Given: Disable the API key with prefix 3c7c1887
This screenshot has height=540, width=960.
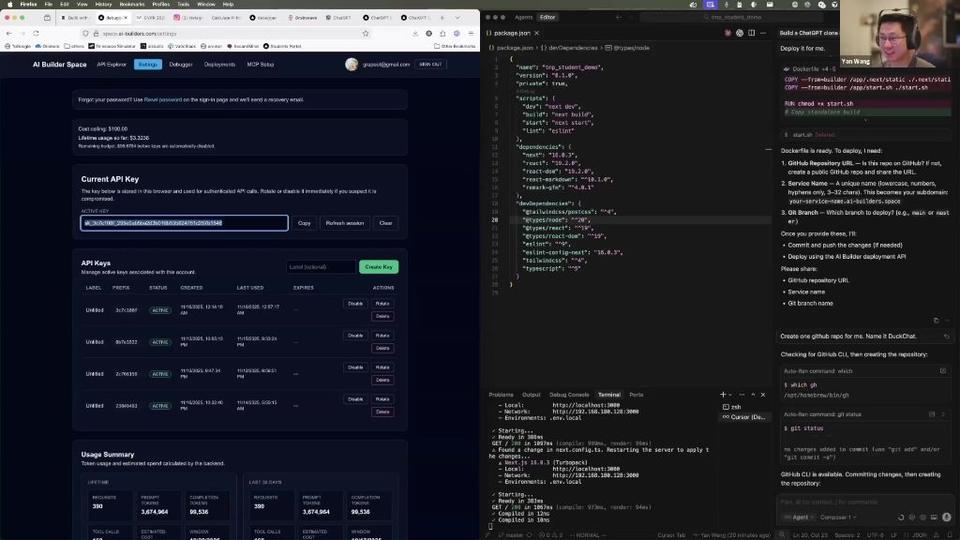Looking at the screenshot, I should point(355,304).
